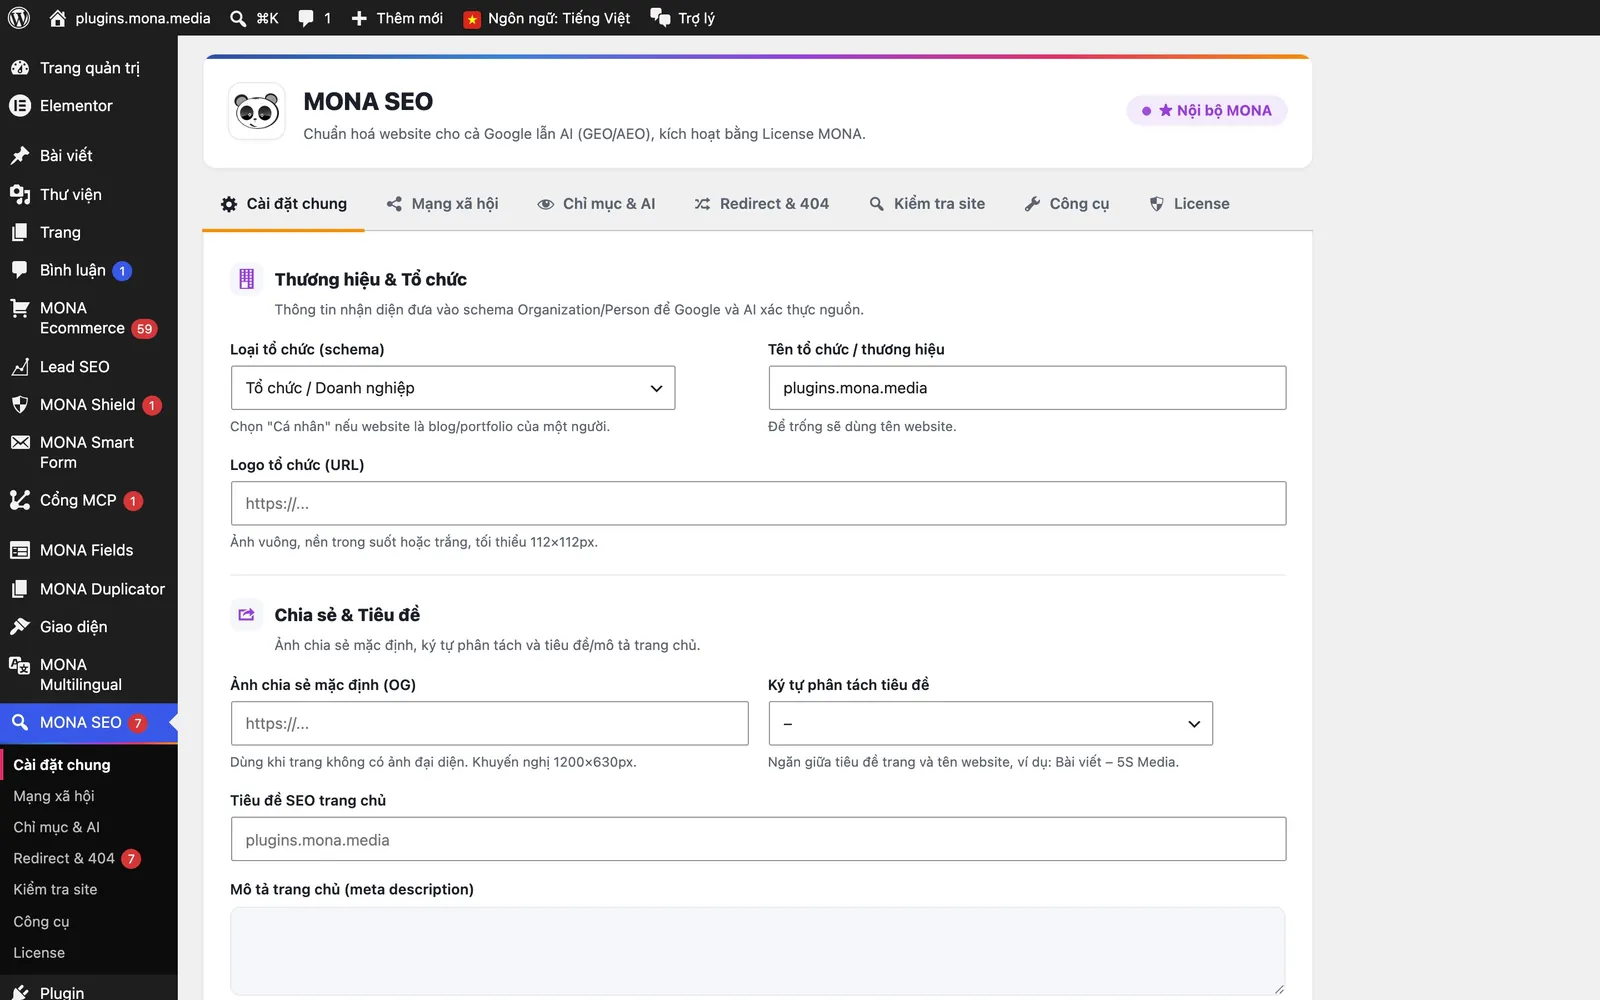1600x1000 pixels.
Task: Go to the Redirect & 404 tab
Action: coord(761,204)
